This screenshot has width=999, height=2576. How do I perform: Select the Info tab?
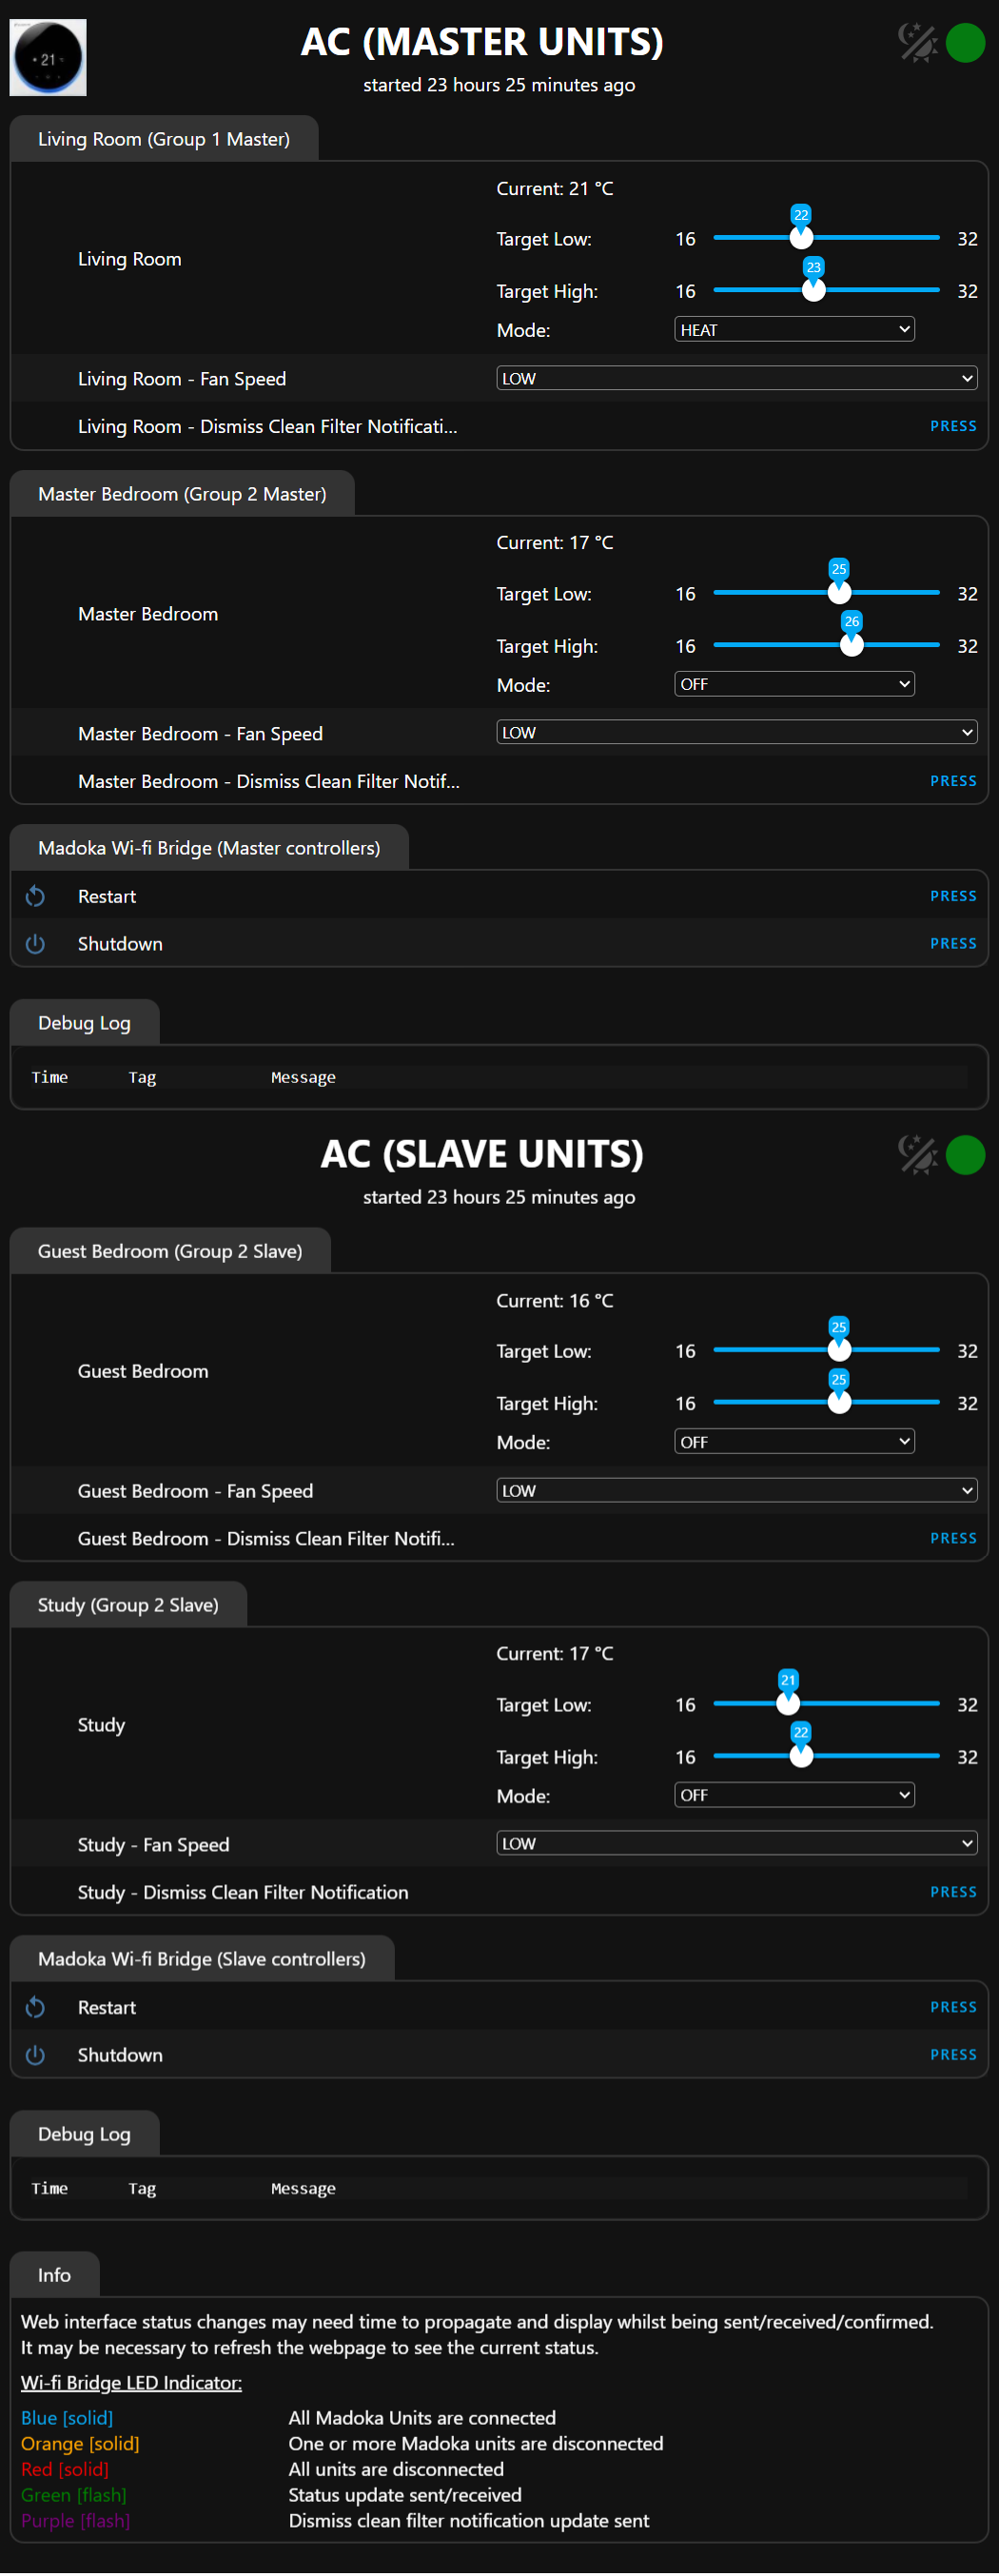point(54,2275)
